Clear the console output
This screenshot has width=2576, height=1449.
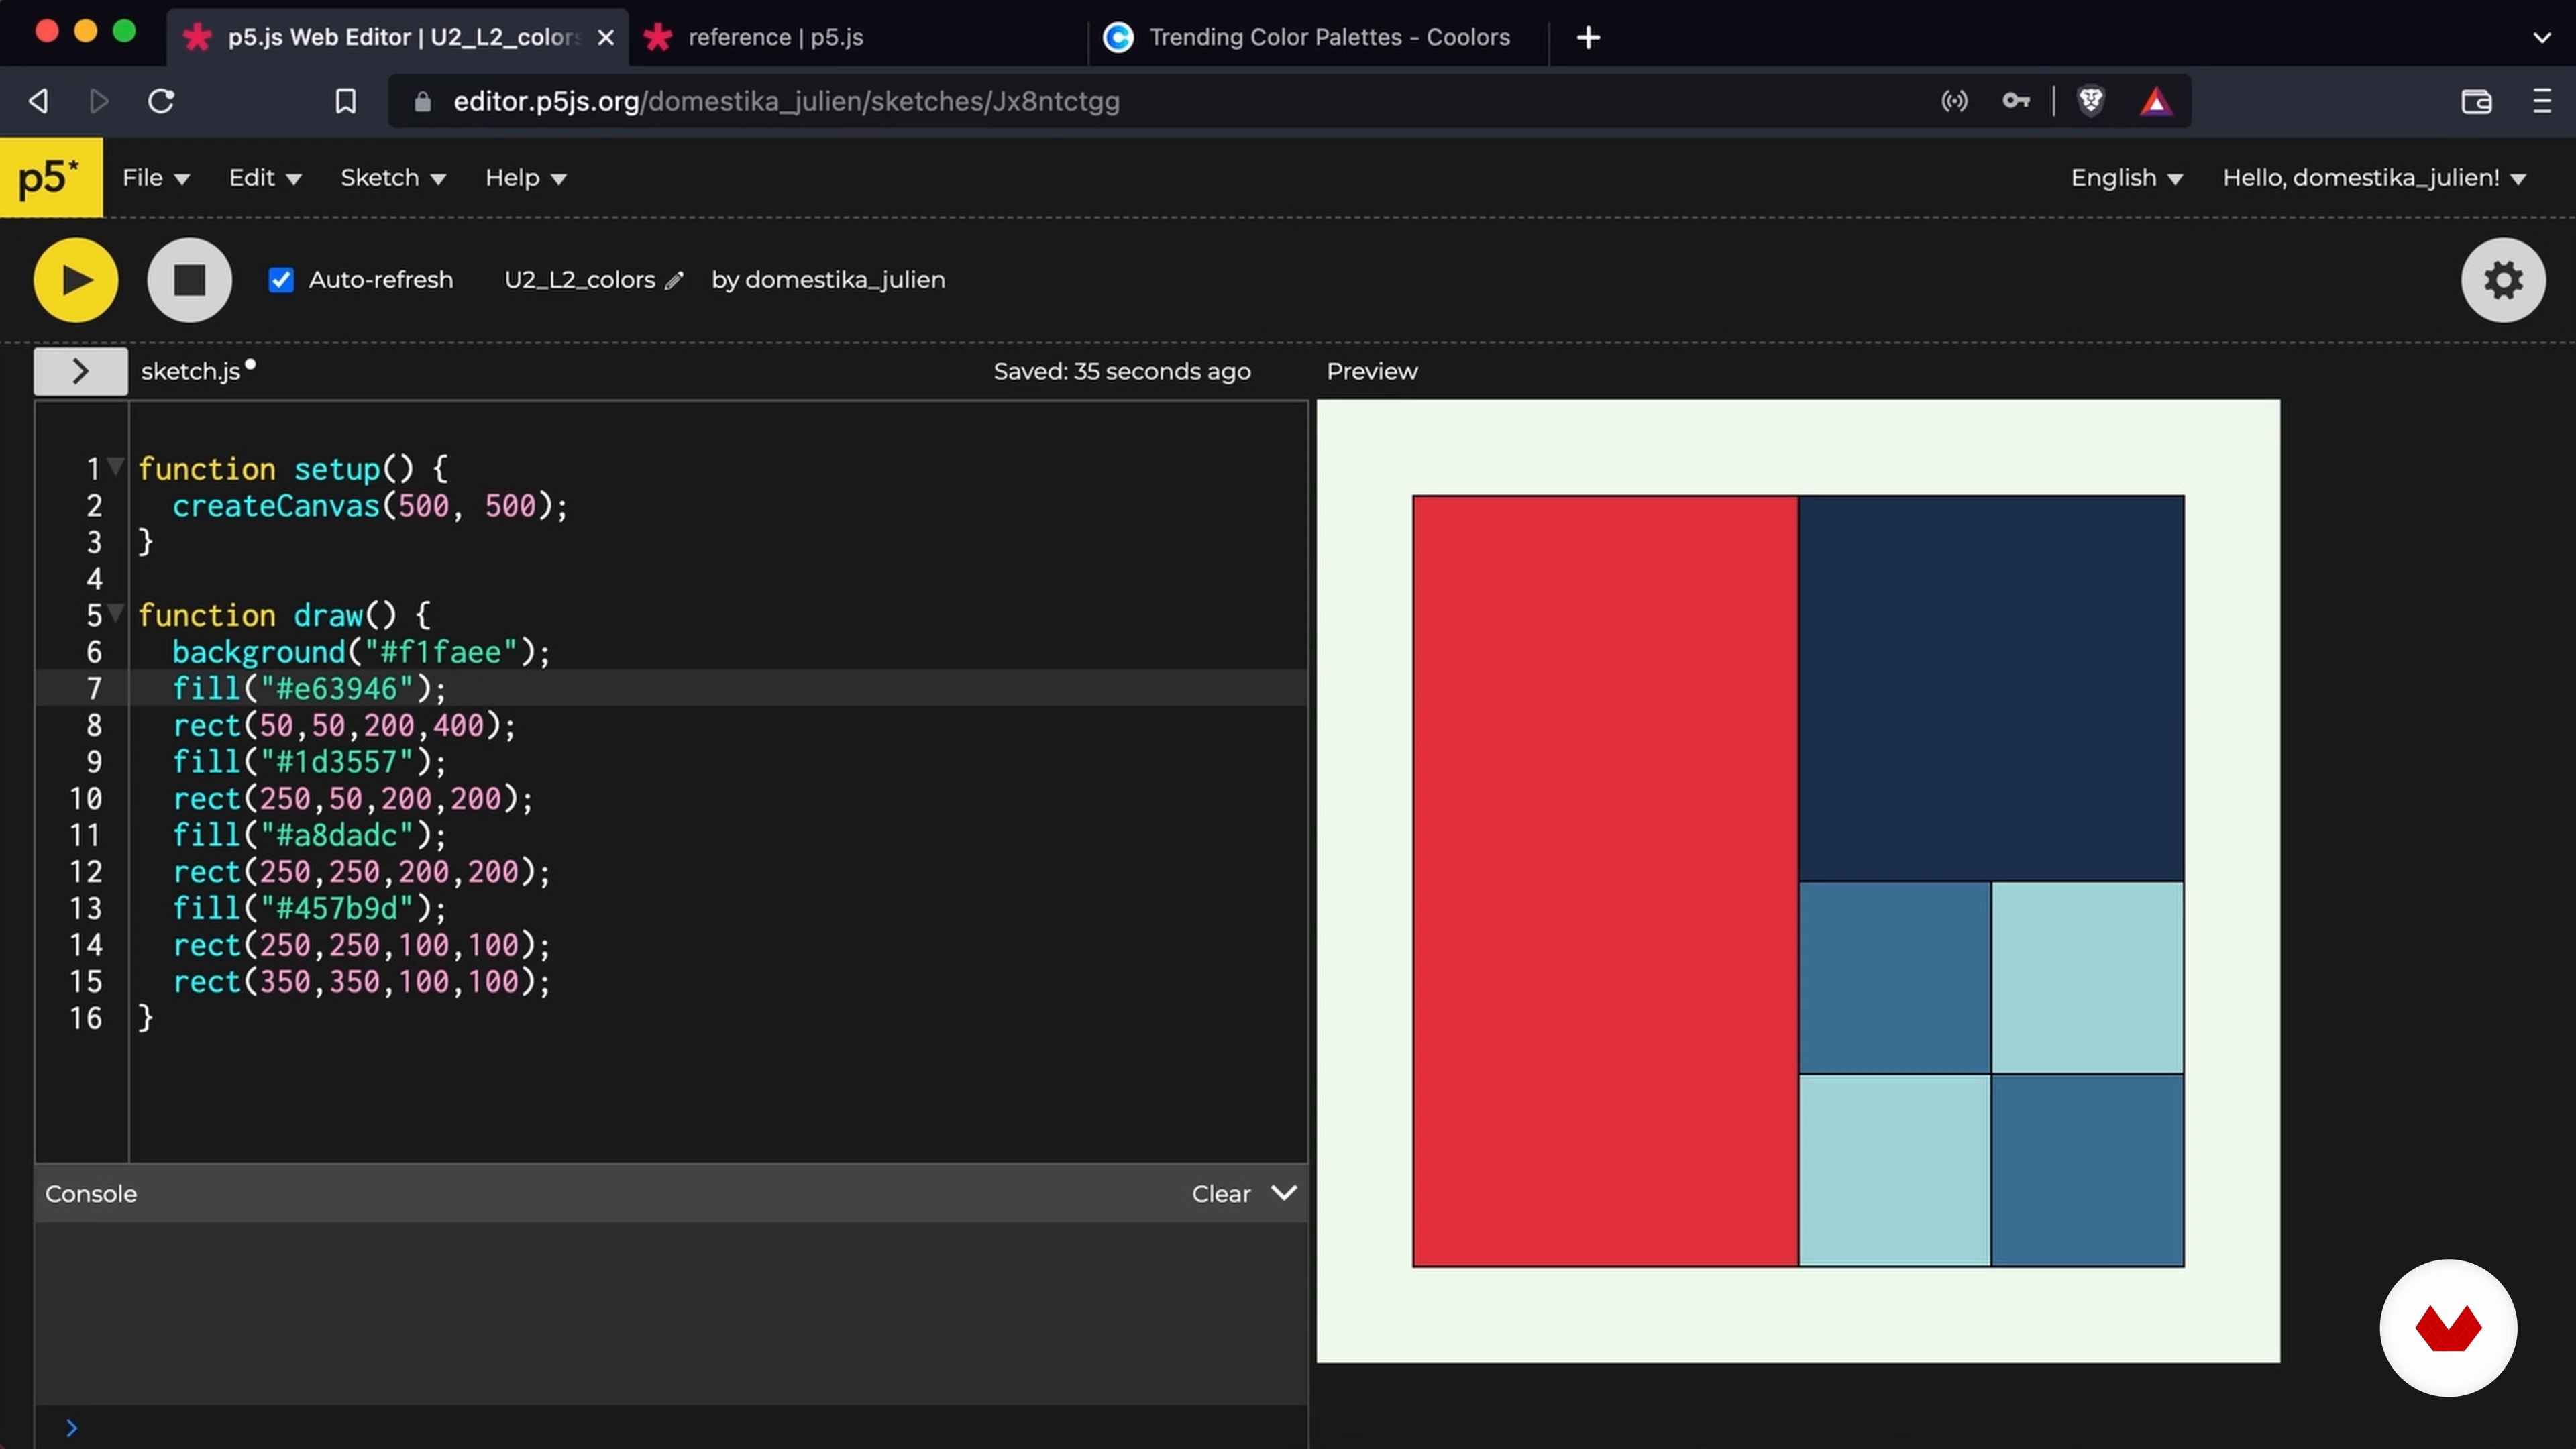point(1220,1194)
